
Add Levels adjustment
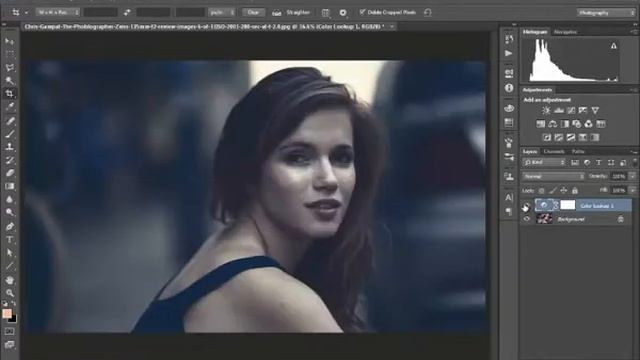tap(559, 110)
